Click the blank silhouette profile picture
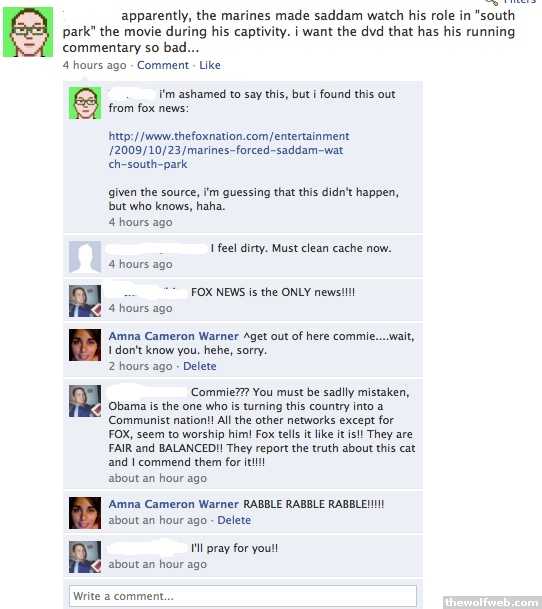 click(85, 257)
